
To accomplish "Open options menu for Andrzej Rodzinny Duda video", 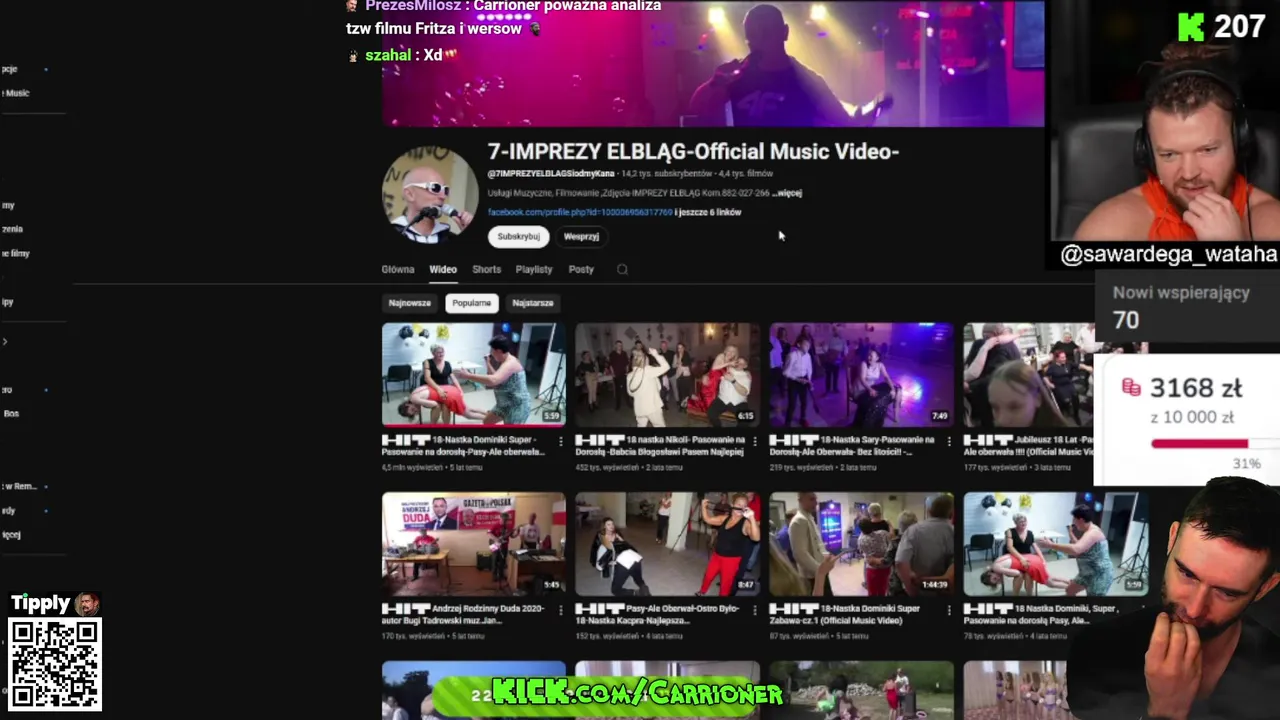I will (x=560, y=610).
